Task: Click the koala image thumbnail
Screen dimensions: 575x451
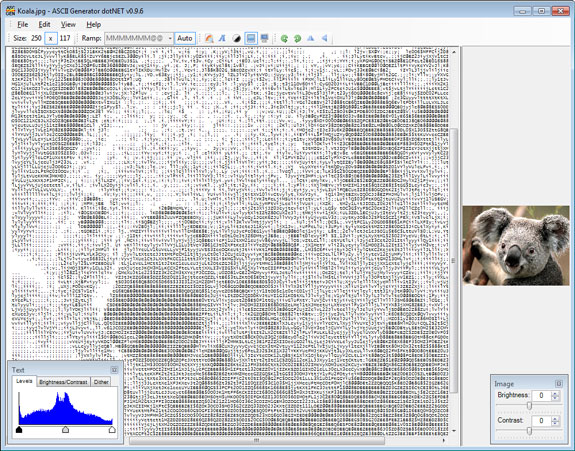Action: tap(516, 245)
